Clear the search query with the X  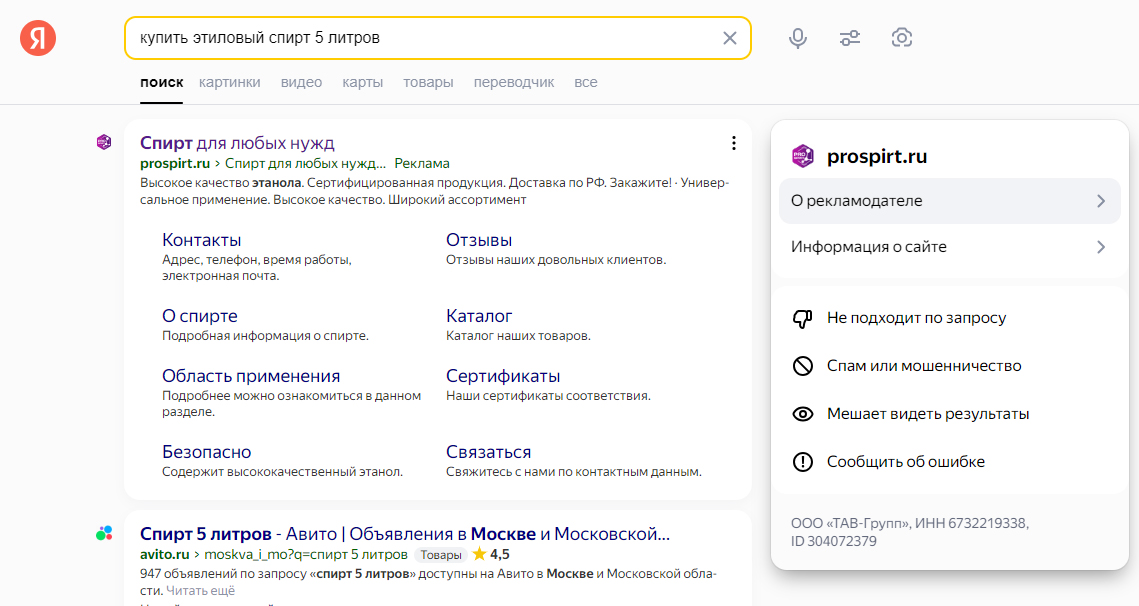coord(730,38)
